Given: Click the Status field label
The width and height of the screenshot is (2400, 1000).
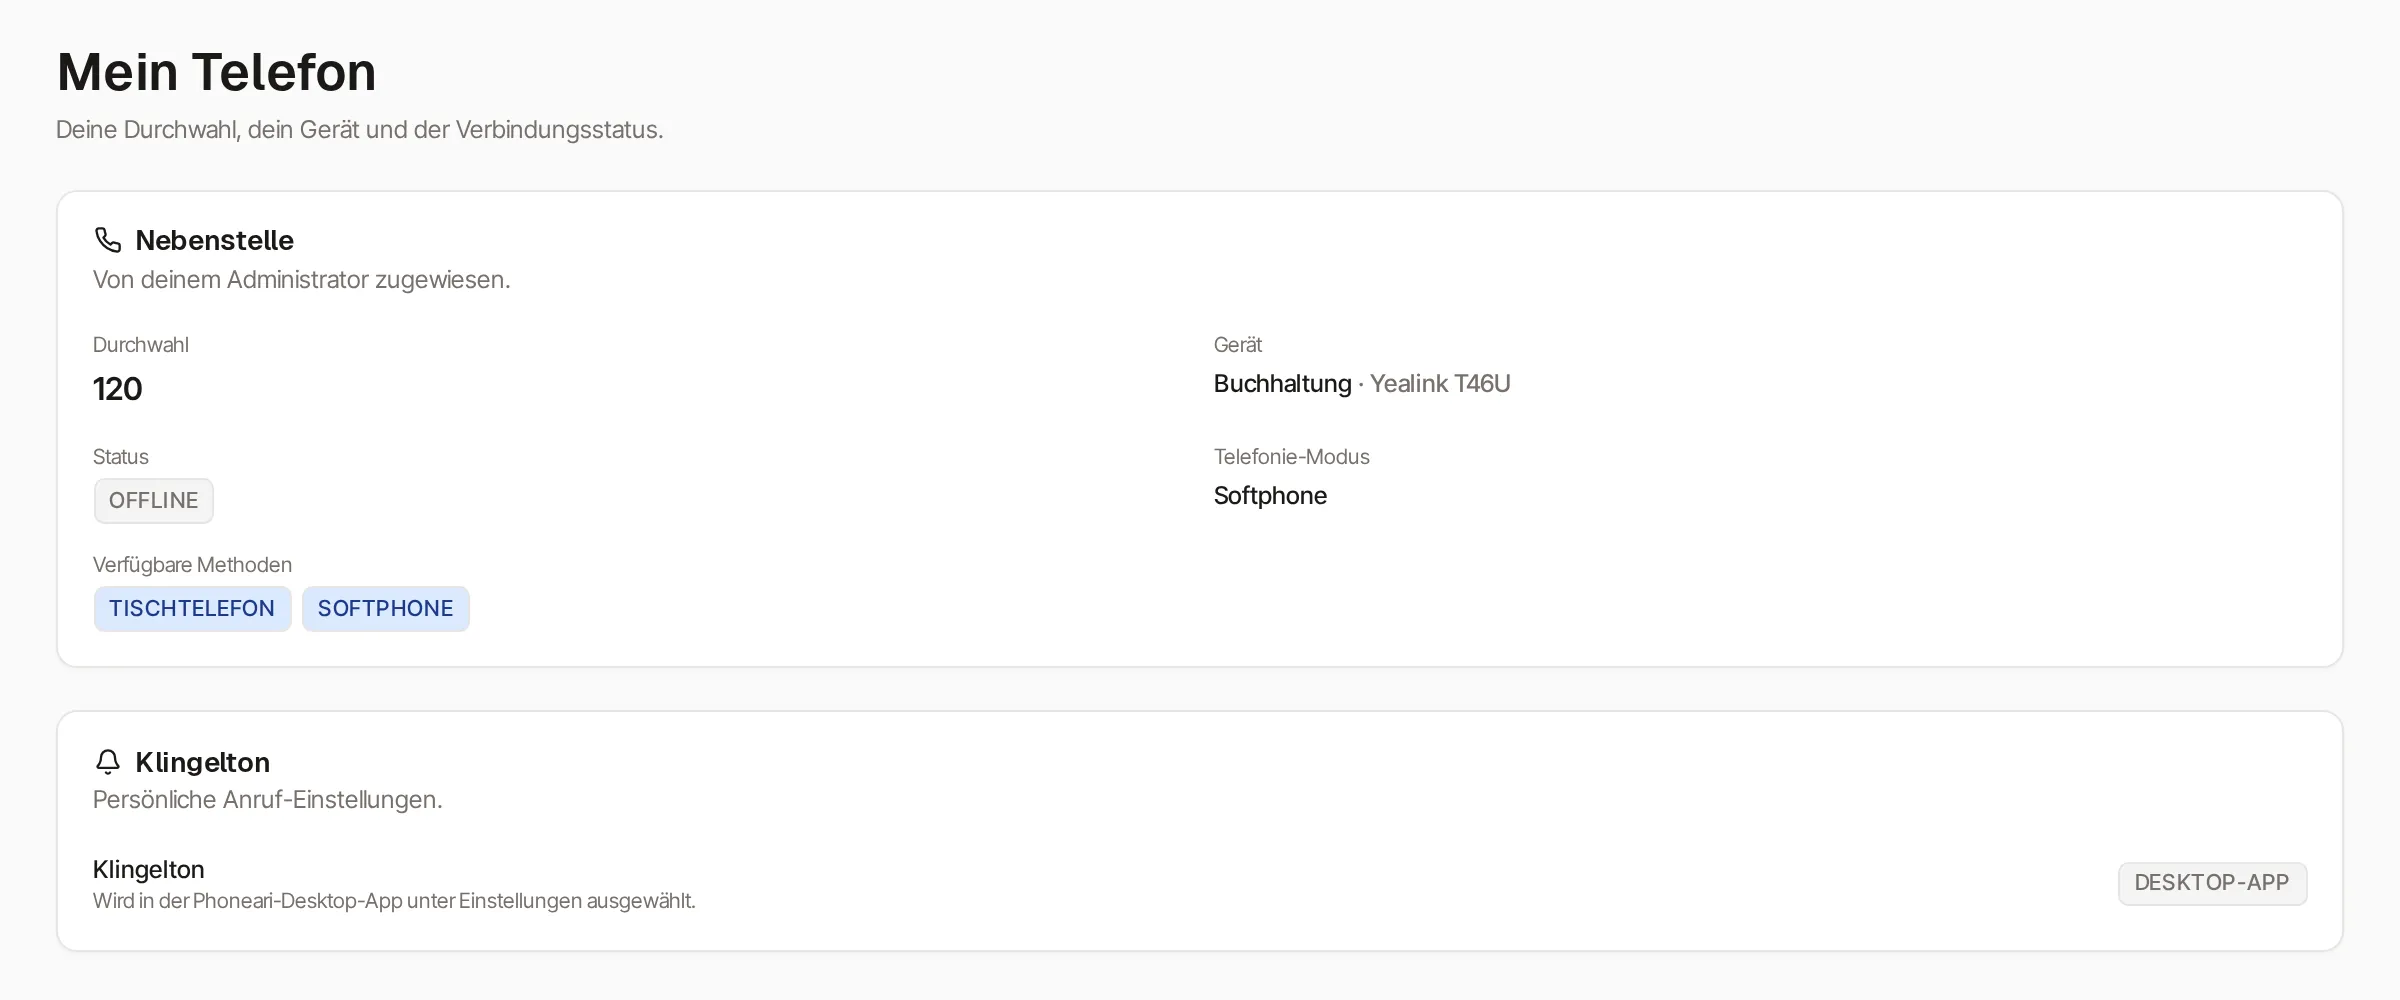Looking at the screenshot, I should [x=121, y=457].
